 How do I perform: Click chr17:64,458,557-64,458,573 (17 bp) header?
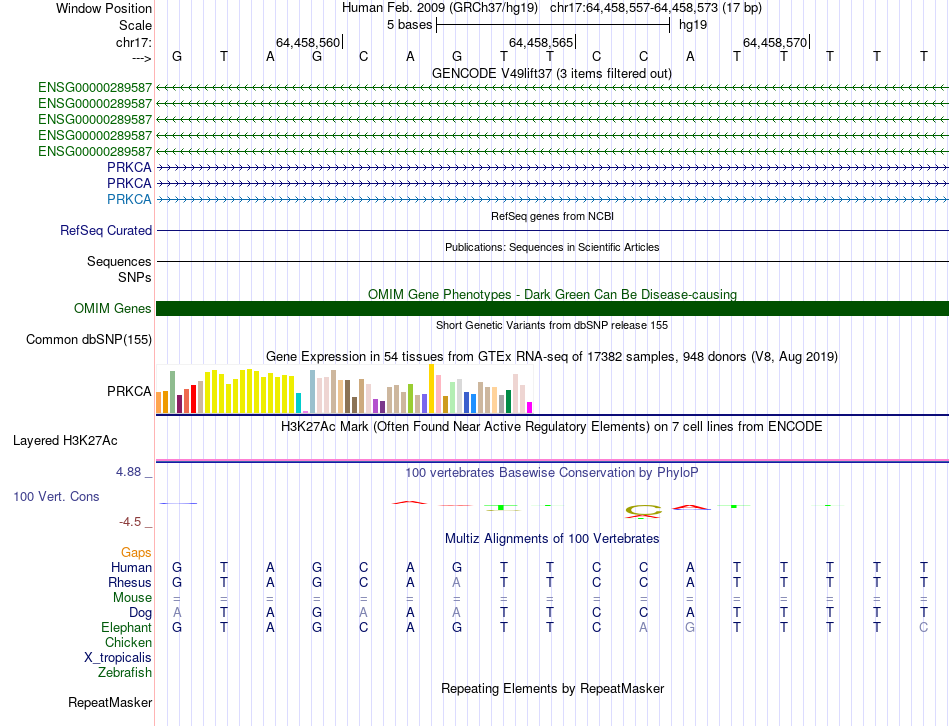pyautogui.click(x=656, y=8)
